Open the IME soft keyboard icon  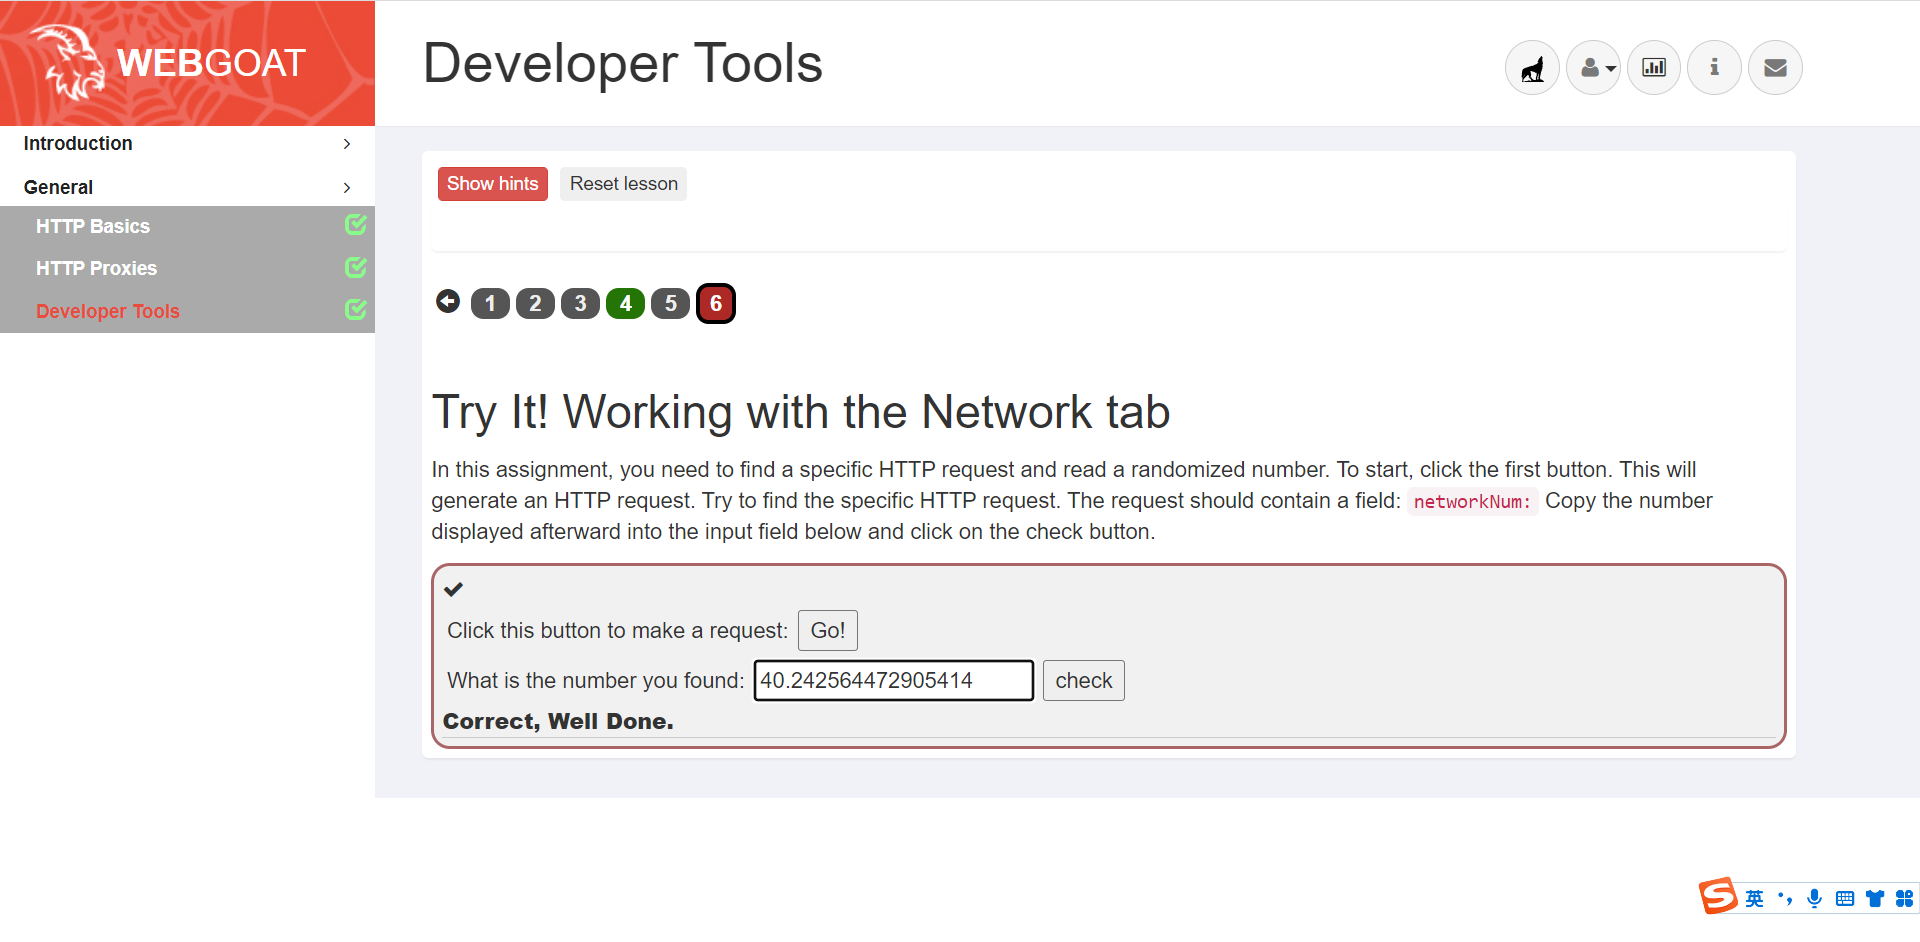(1845, 899)
